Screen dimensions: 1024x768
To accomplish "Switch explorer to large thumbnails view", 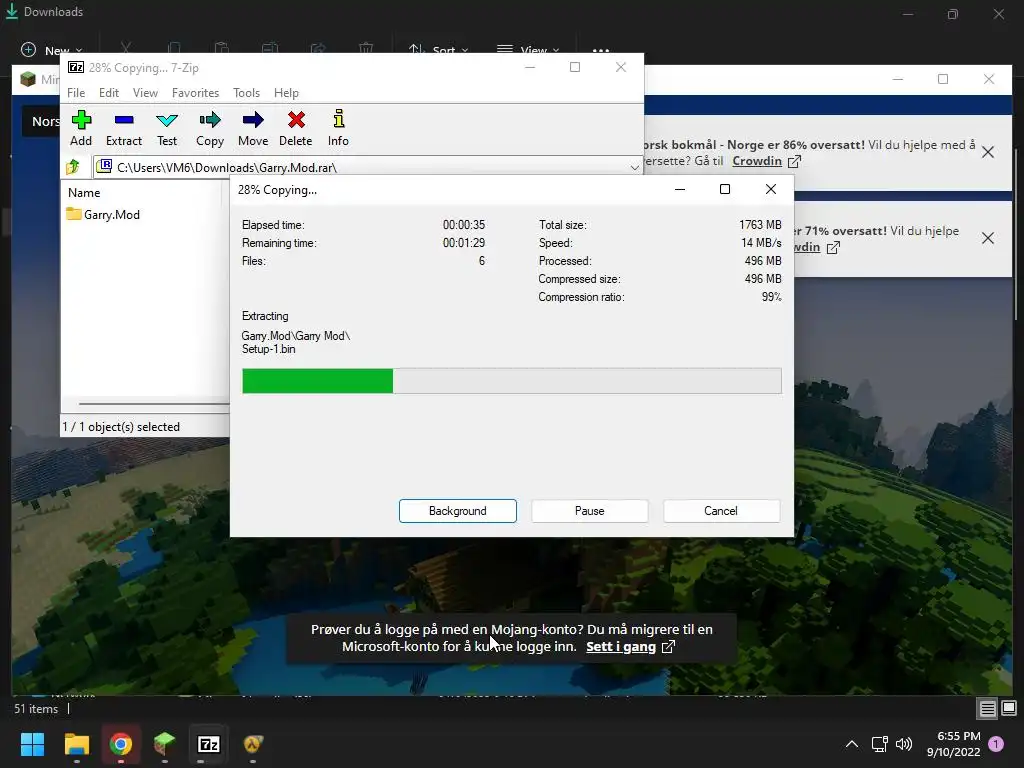I will [x=1009, y=709].
